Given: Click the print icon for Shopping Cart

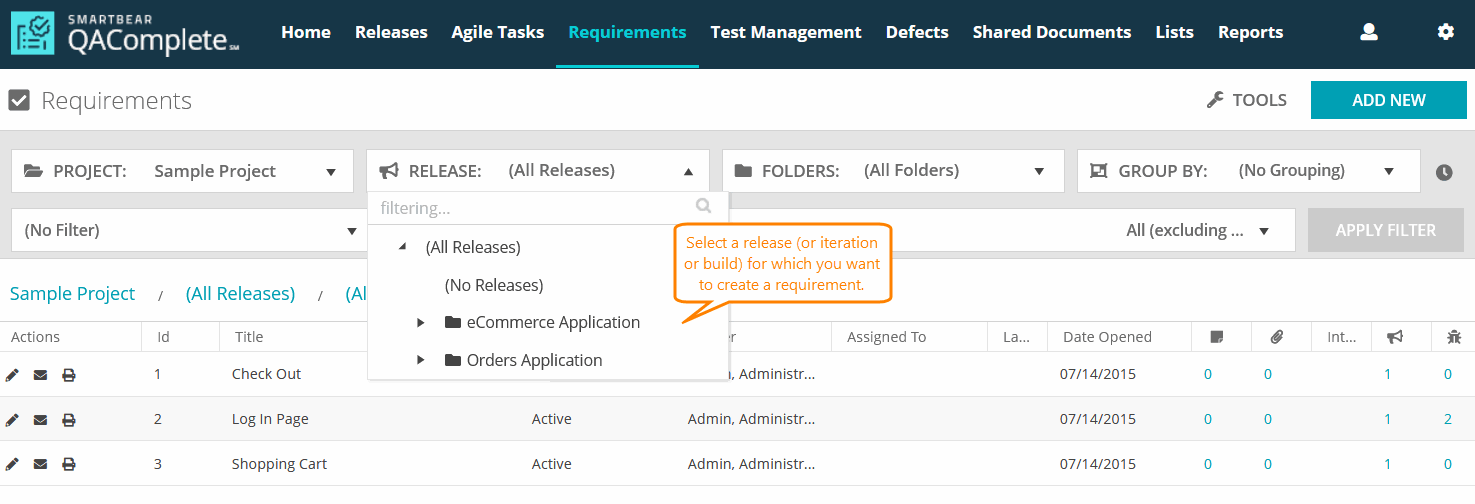Looking at the screenshot, I should 69,465.
